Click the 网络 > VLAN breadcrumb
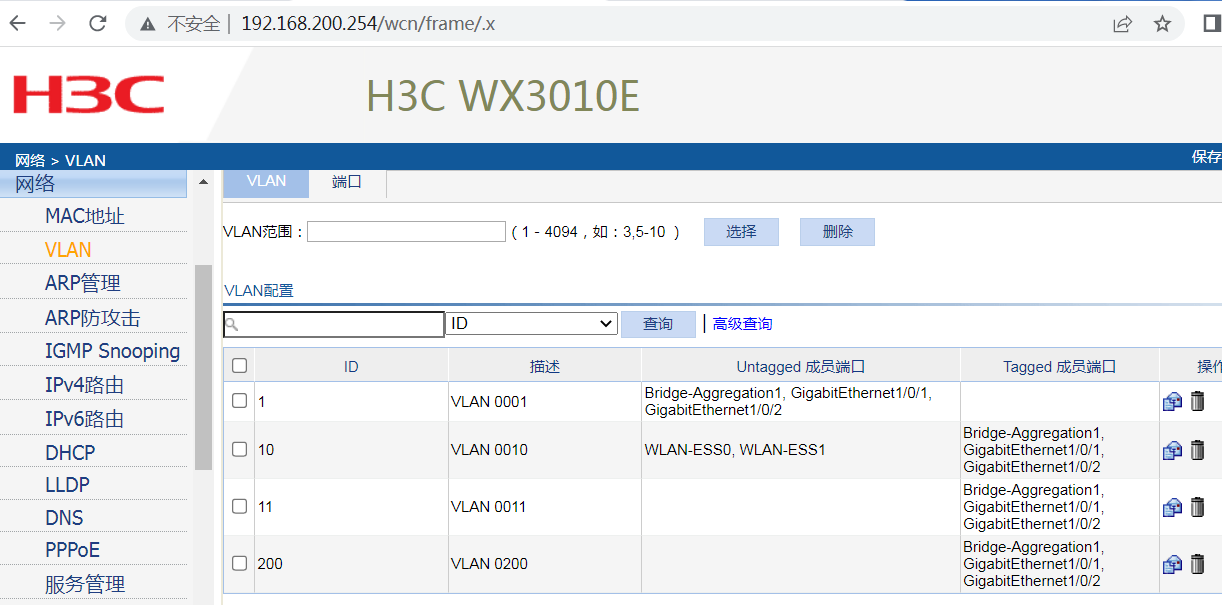The image size is (1222, 605). (x=60, y=160)
